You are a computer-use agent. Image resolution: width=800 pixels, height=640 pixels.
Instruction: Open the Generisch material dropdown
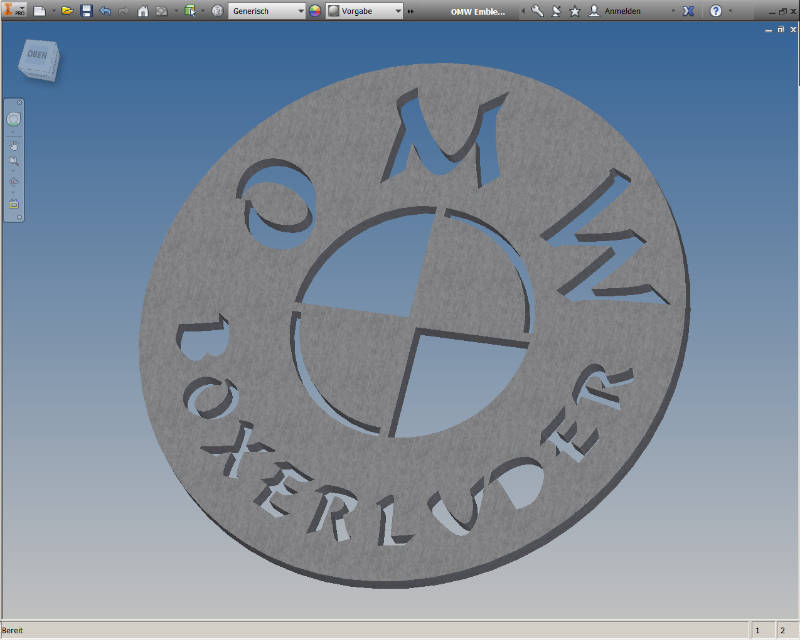point(266,11)
